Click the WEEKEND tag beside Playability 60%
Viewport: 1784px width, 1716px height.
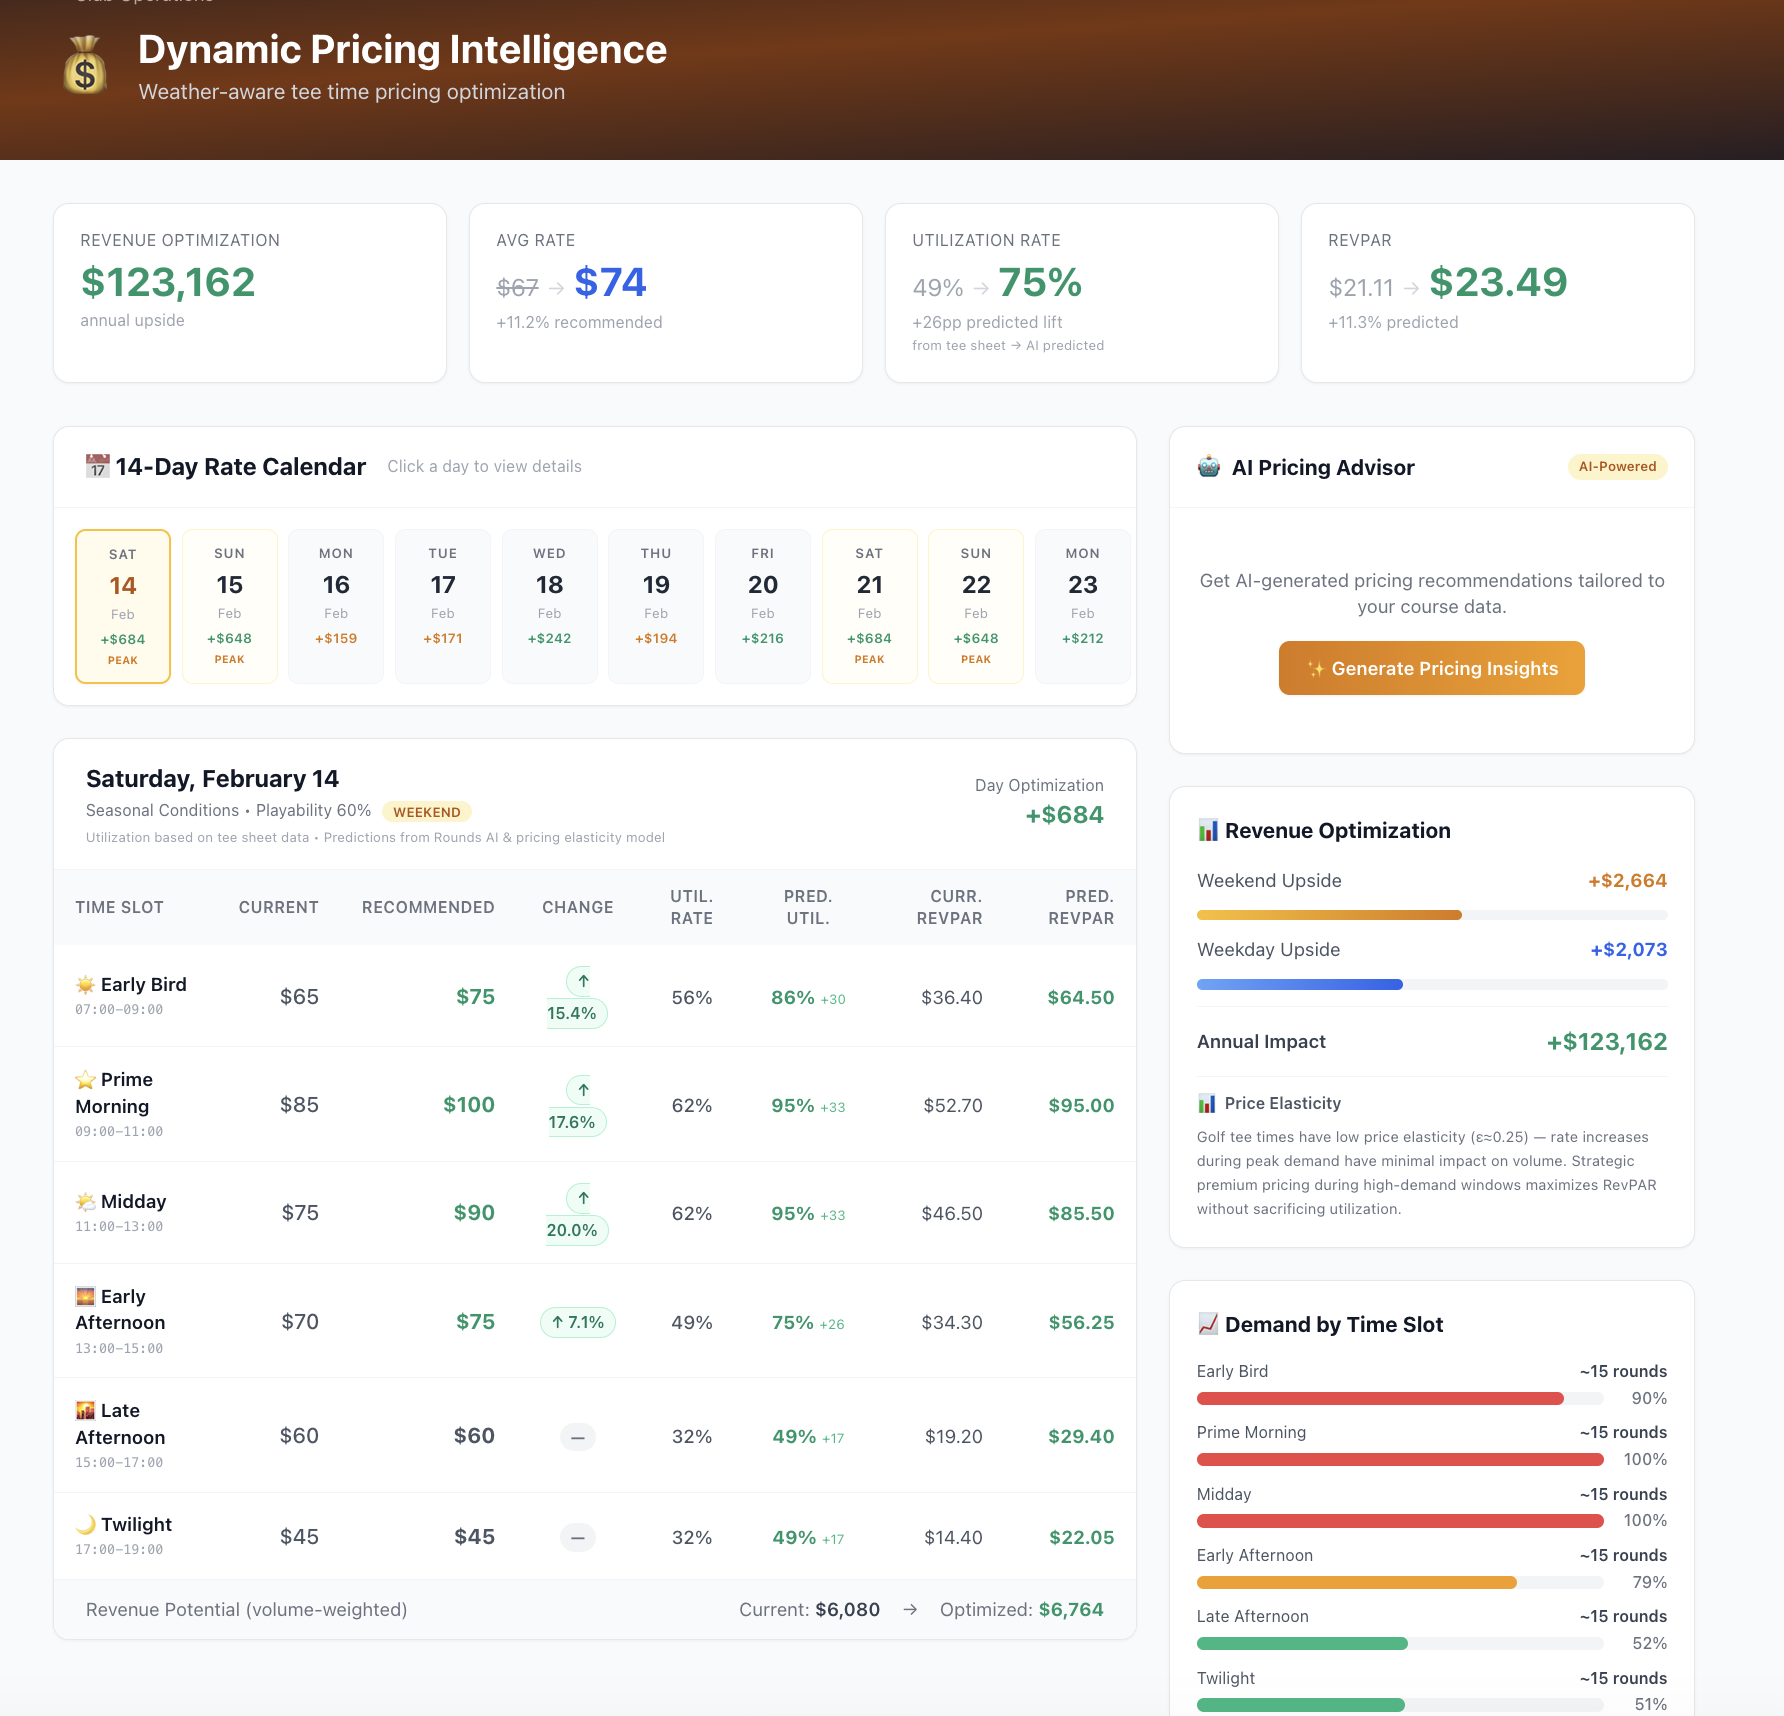(426, 811)
